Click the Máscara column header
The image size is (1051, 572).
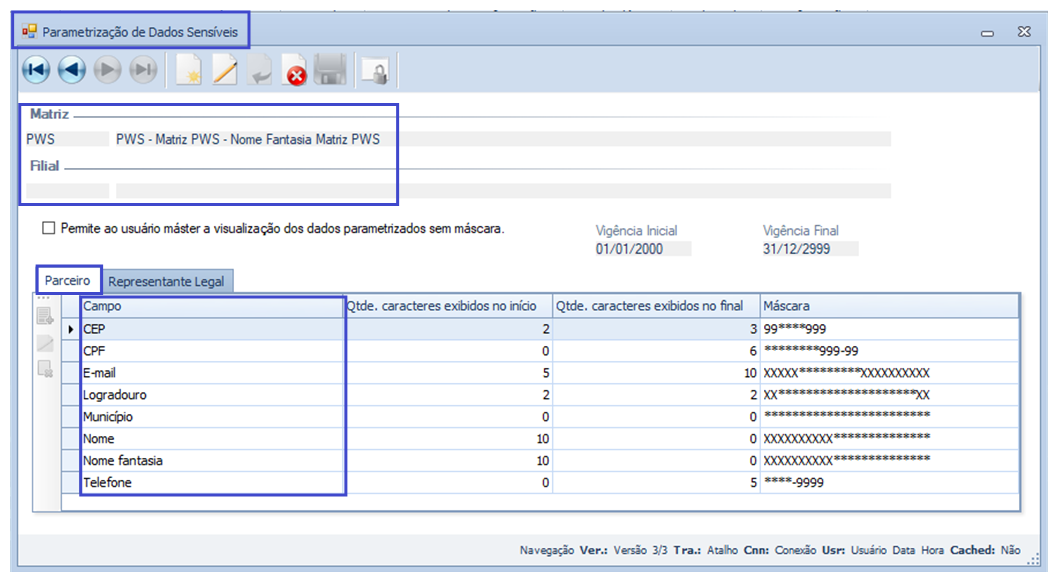(x=888, y=306)
